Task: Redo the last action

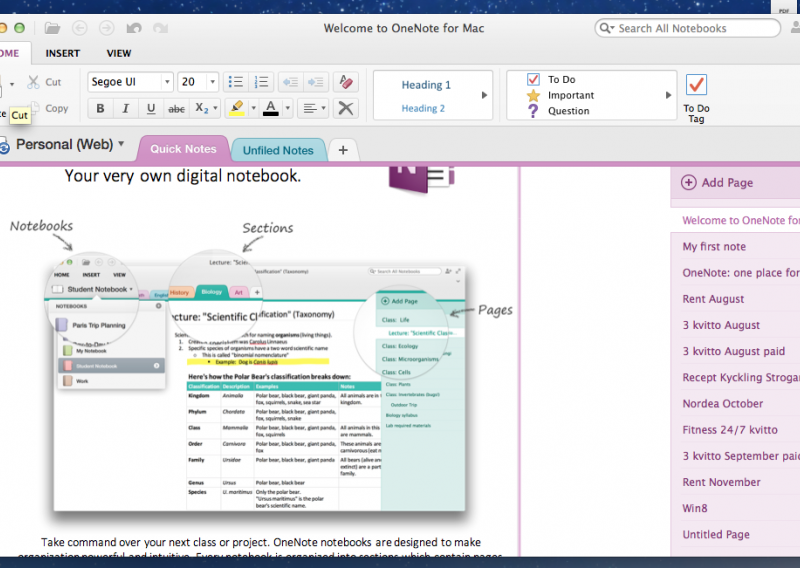Action: click(160, 28)
